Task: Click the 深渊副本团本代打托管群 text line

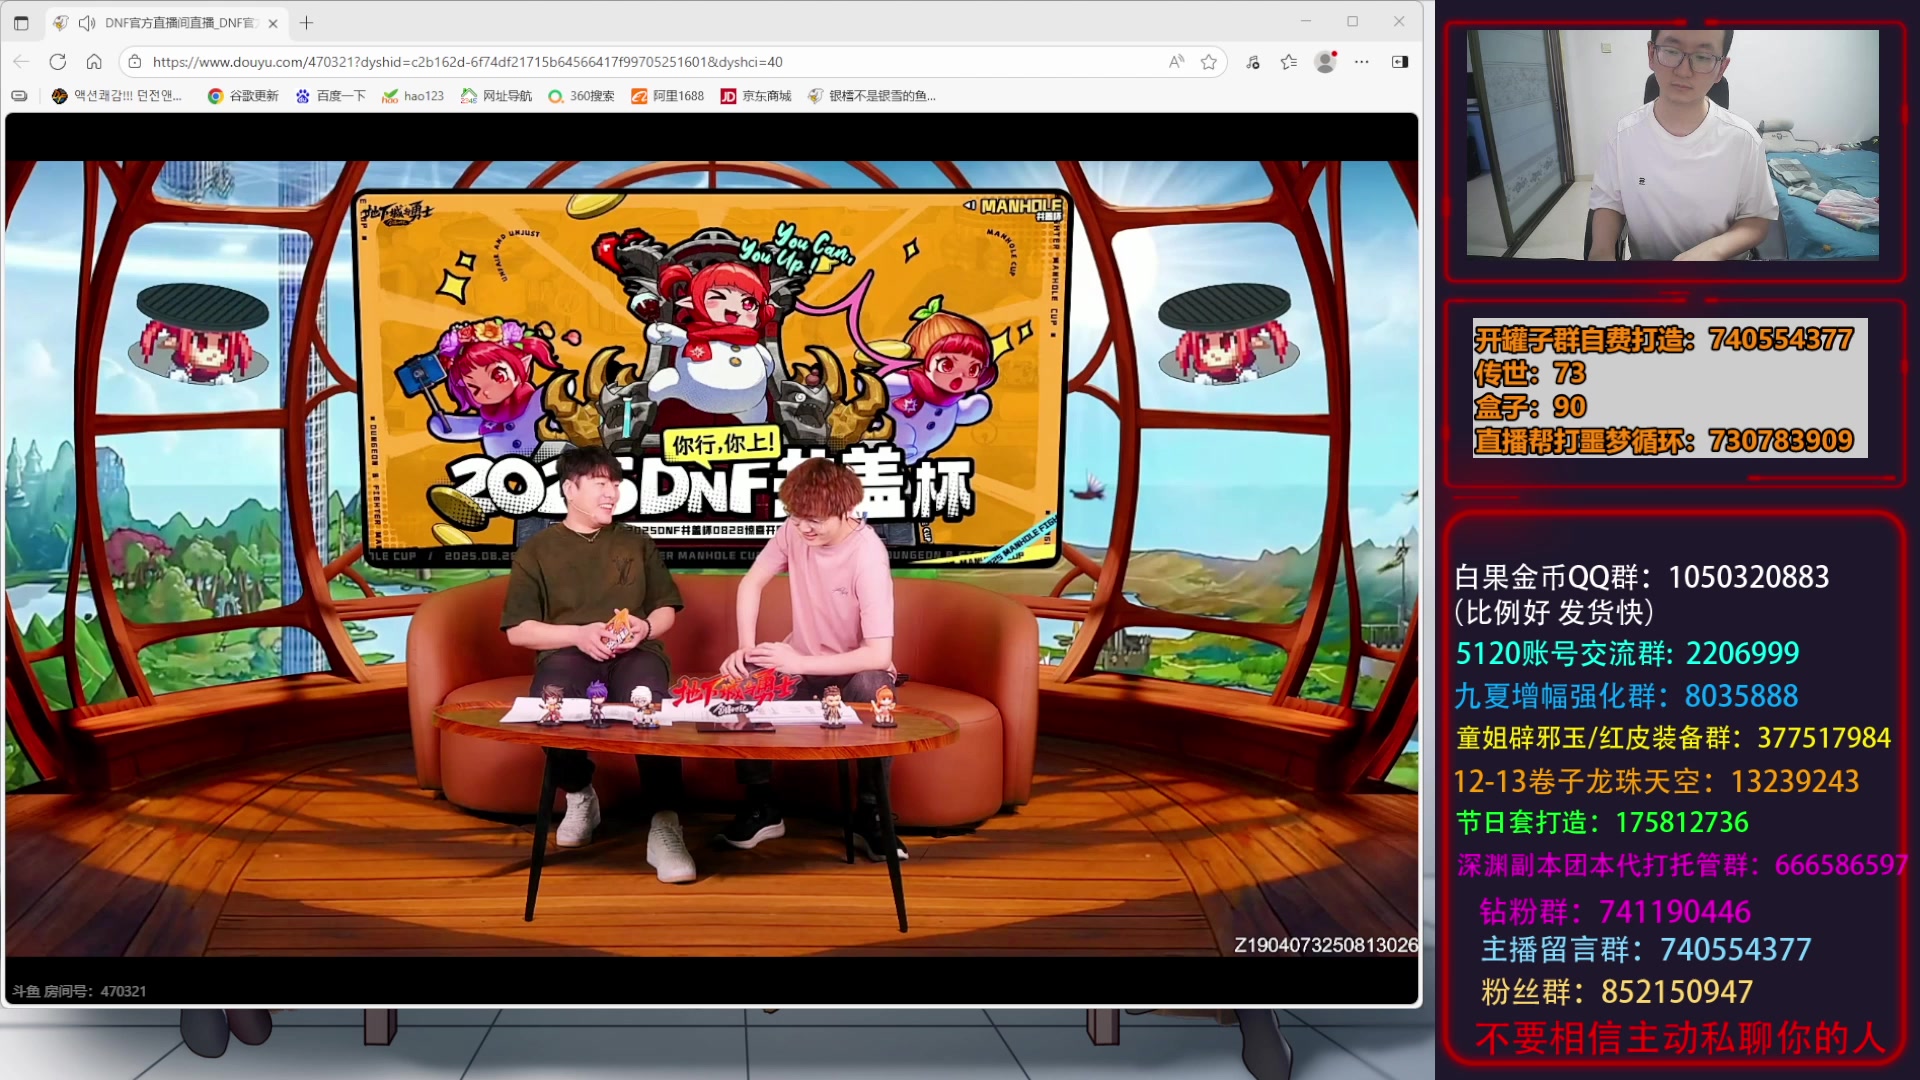Action: click(1682, 865)
